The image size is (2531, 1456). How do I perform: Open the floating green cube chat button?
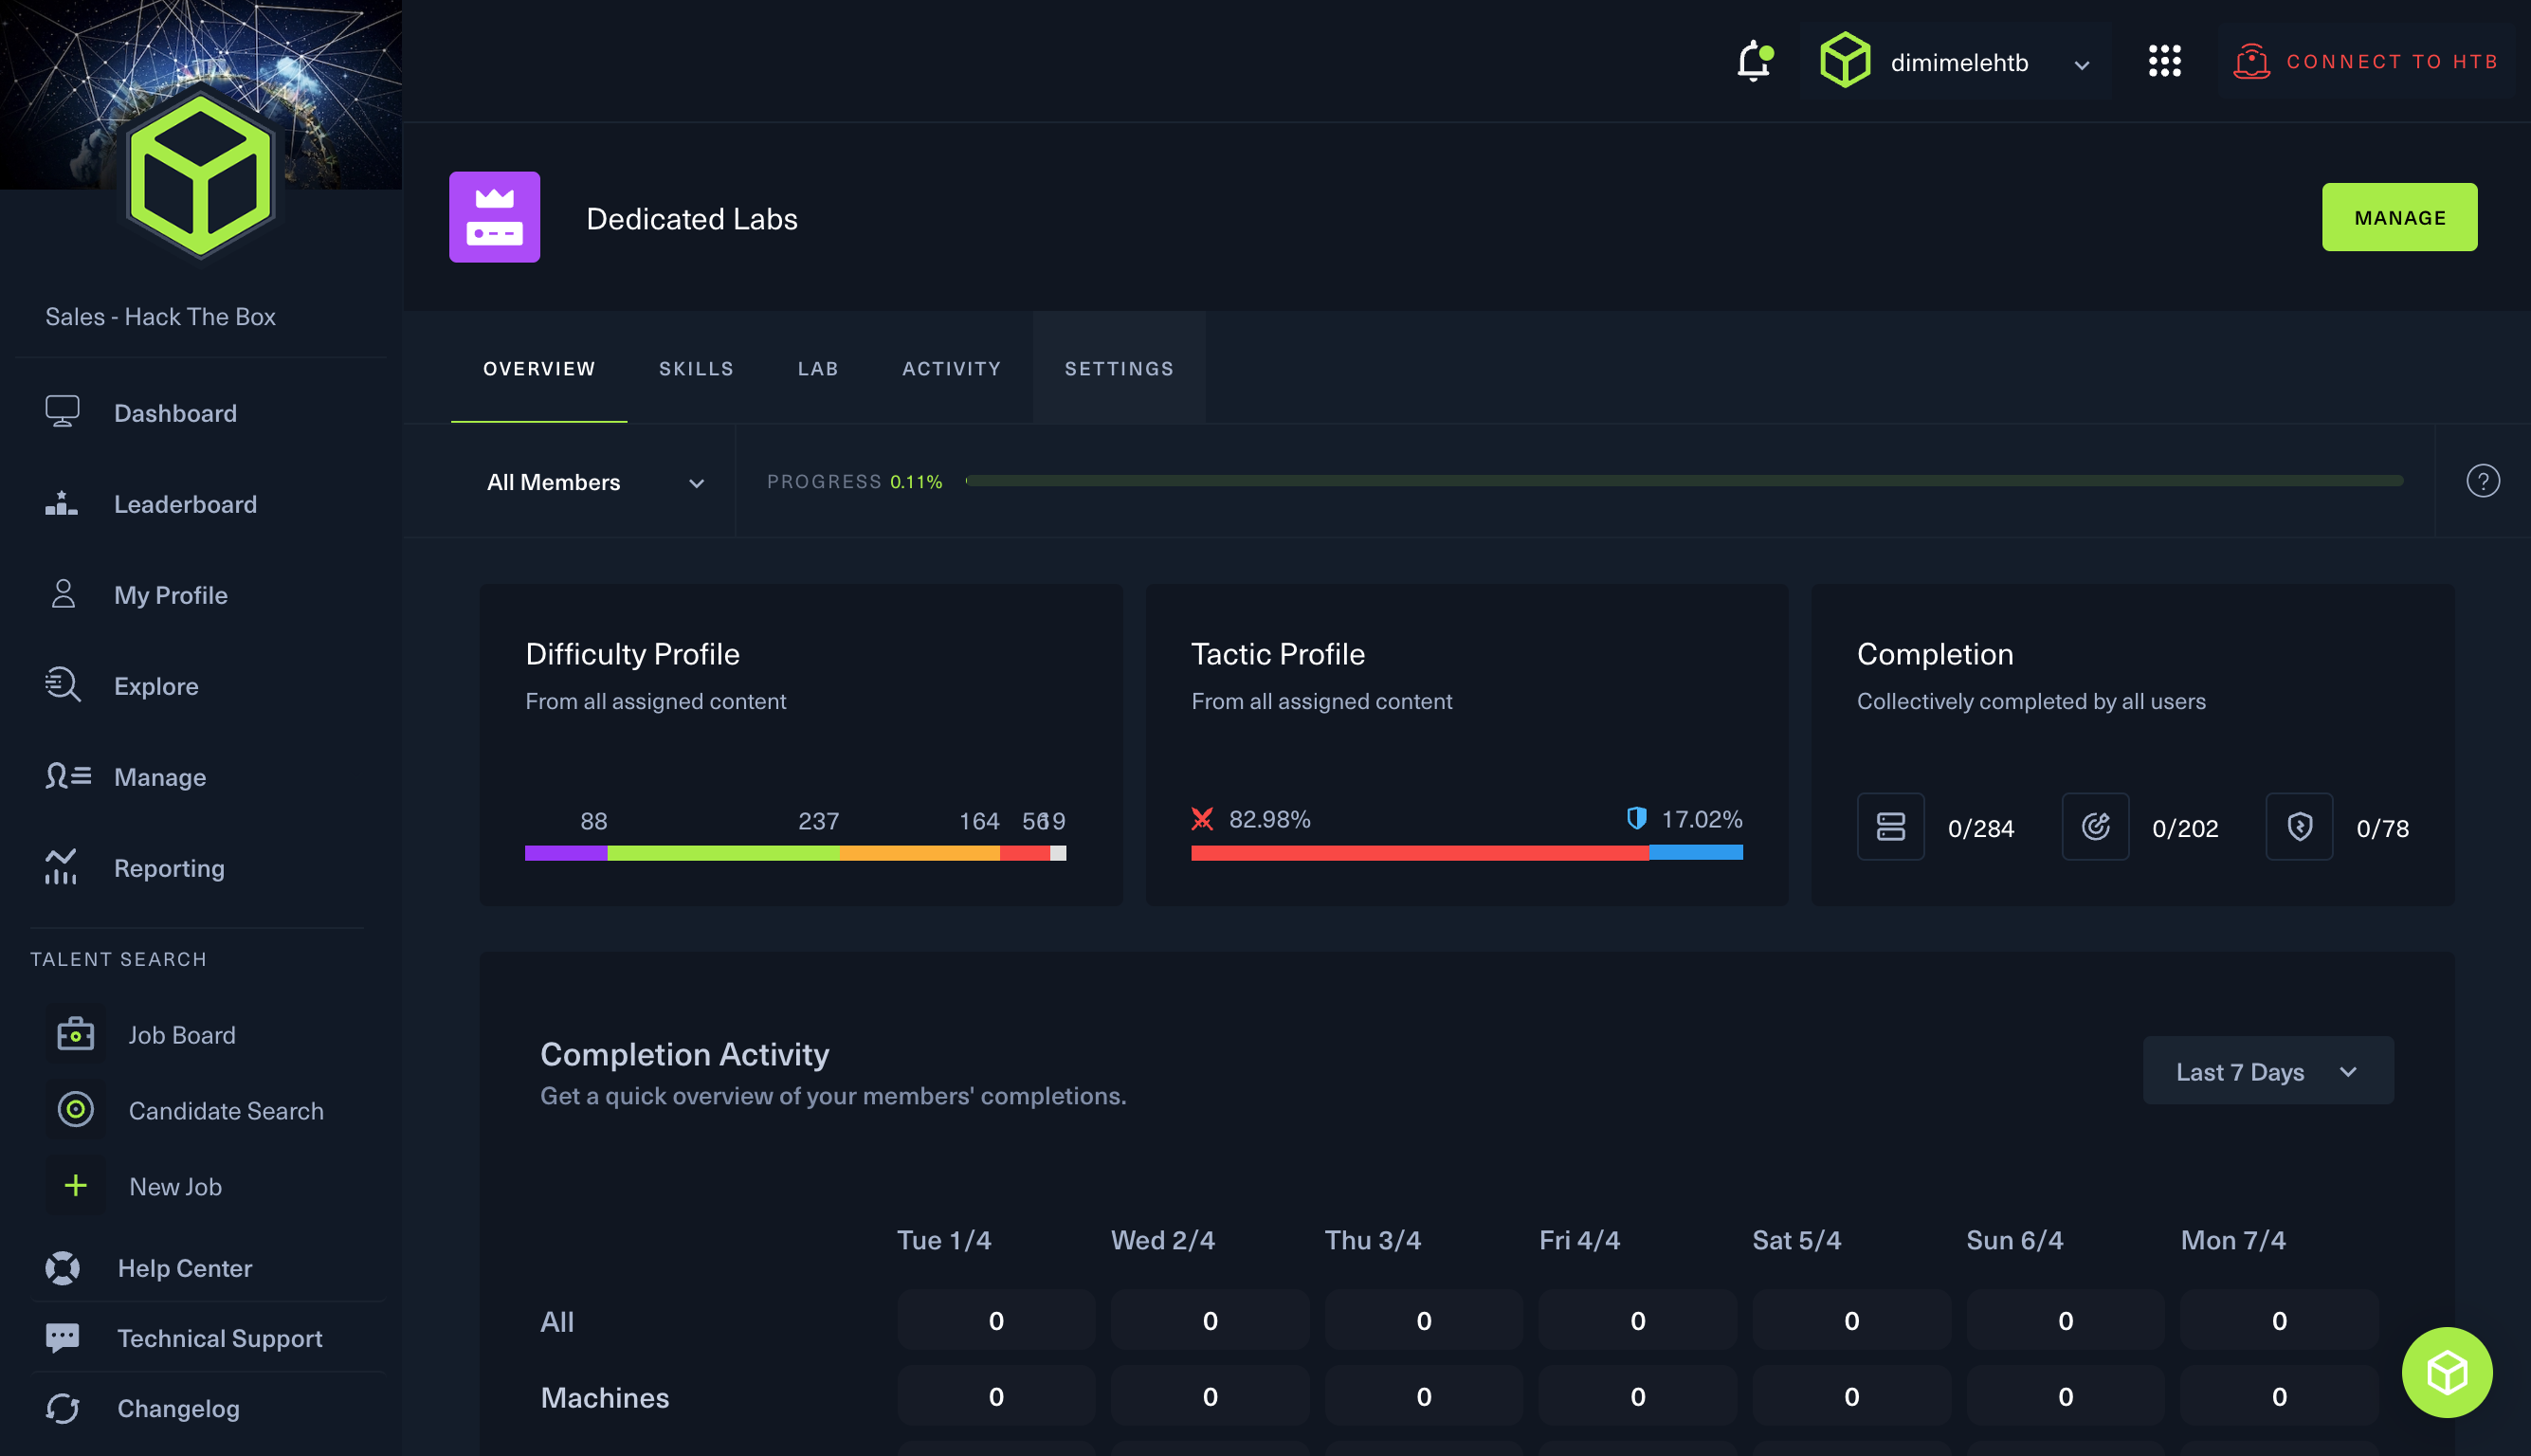(2446, 1372)
